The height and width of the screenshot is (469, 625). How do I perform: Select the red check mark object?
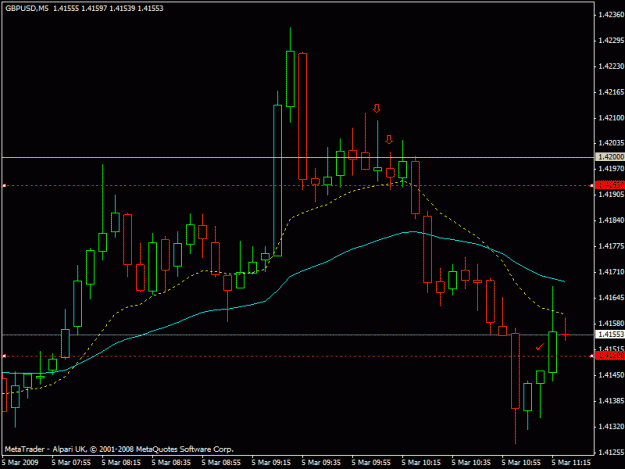[x=540, y=347]
